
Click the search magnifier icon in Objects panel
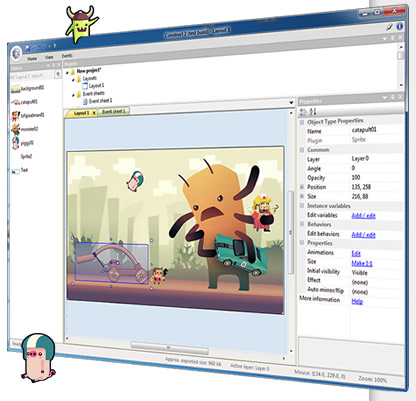[58, 74]
